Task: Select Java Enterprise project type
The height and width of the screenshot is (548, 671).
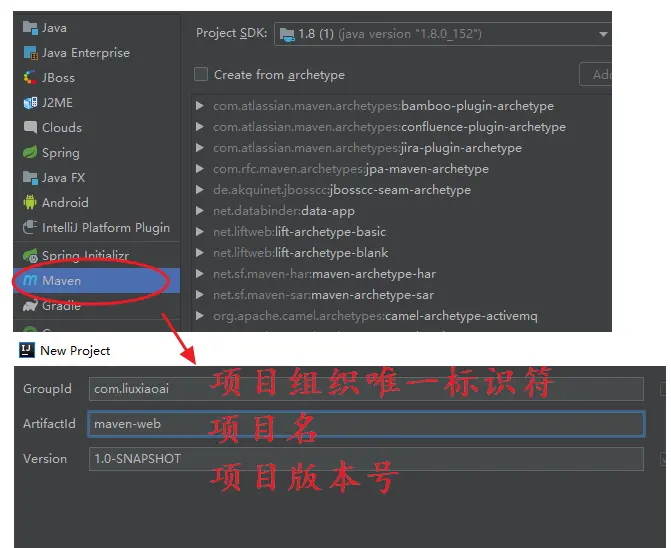Action: coord(96,53)
